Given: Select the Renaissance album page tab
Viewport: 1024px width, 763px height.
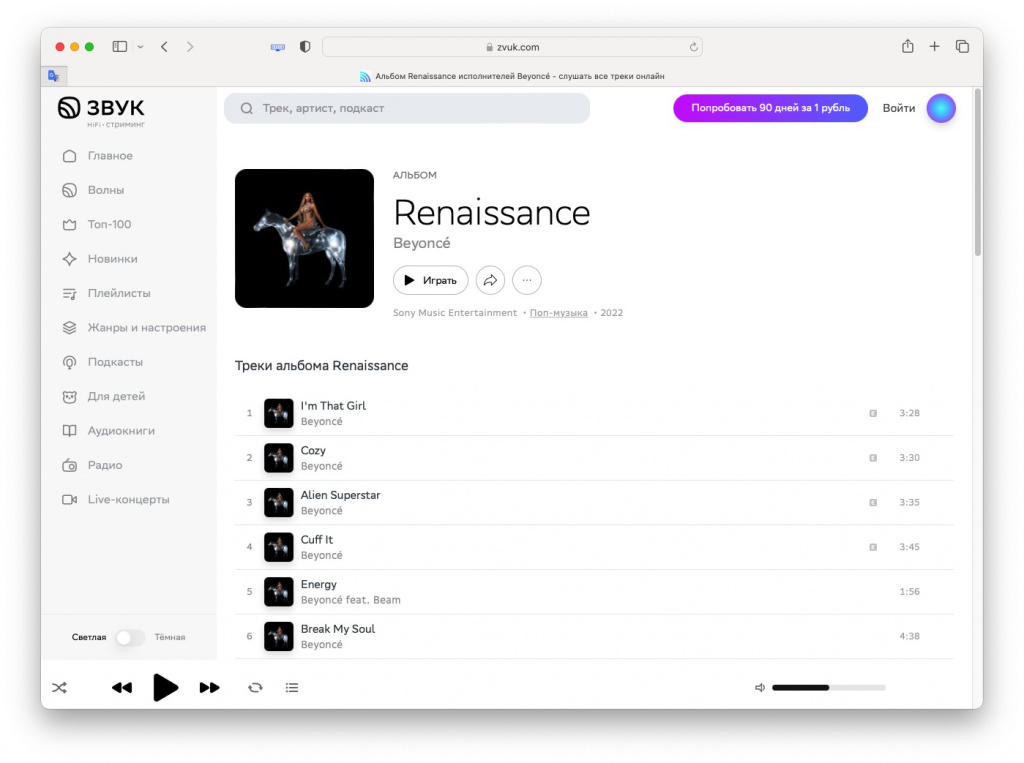Looking at the screenshot, I should 512,76.
